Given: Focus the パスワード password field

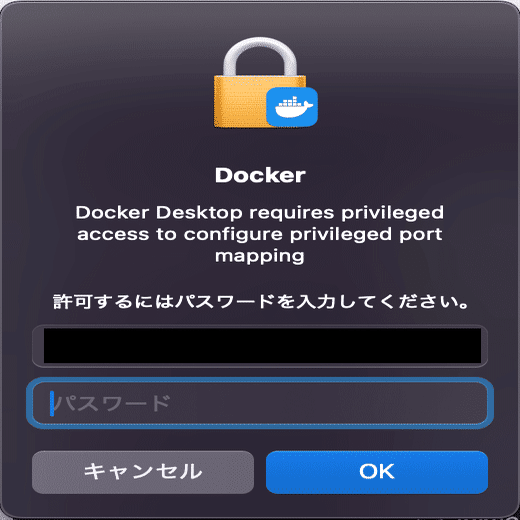Looking at the screenshot, I should (260, 403).
